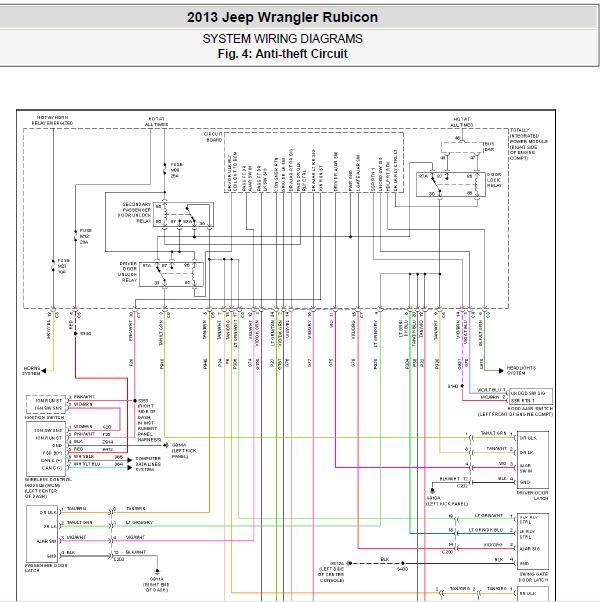This screenshot has width=600, height=602.
Task: Click the 'HORN SYSTEM' label
Action: tap(31, 371)
